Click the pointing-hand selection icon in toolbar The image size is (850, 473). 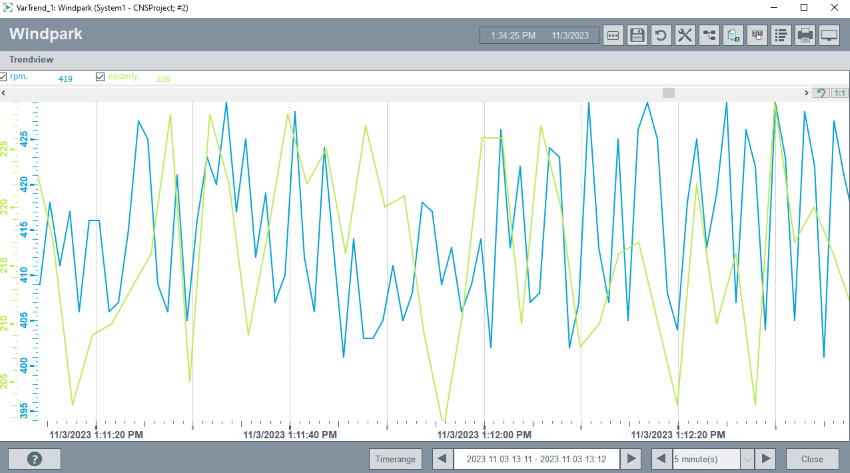point(757,35)
